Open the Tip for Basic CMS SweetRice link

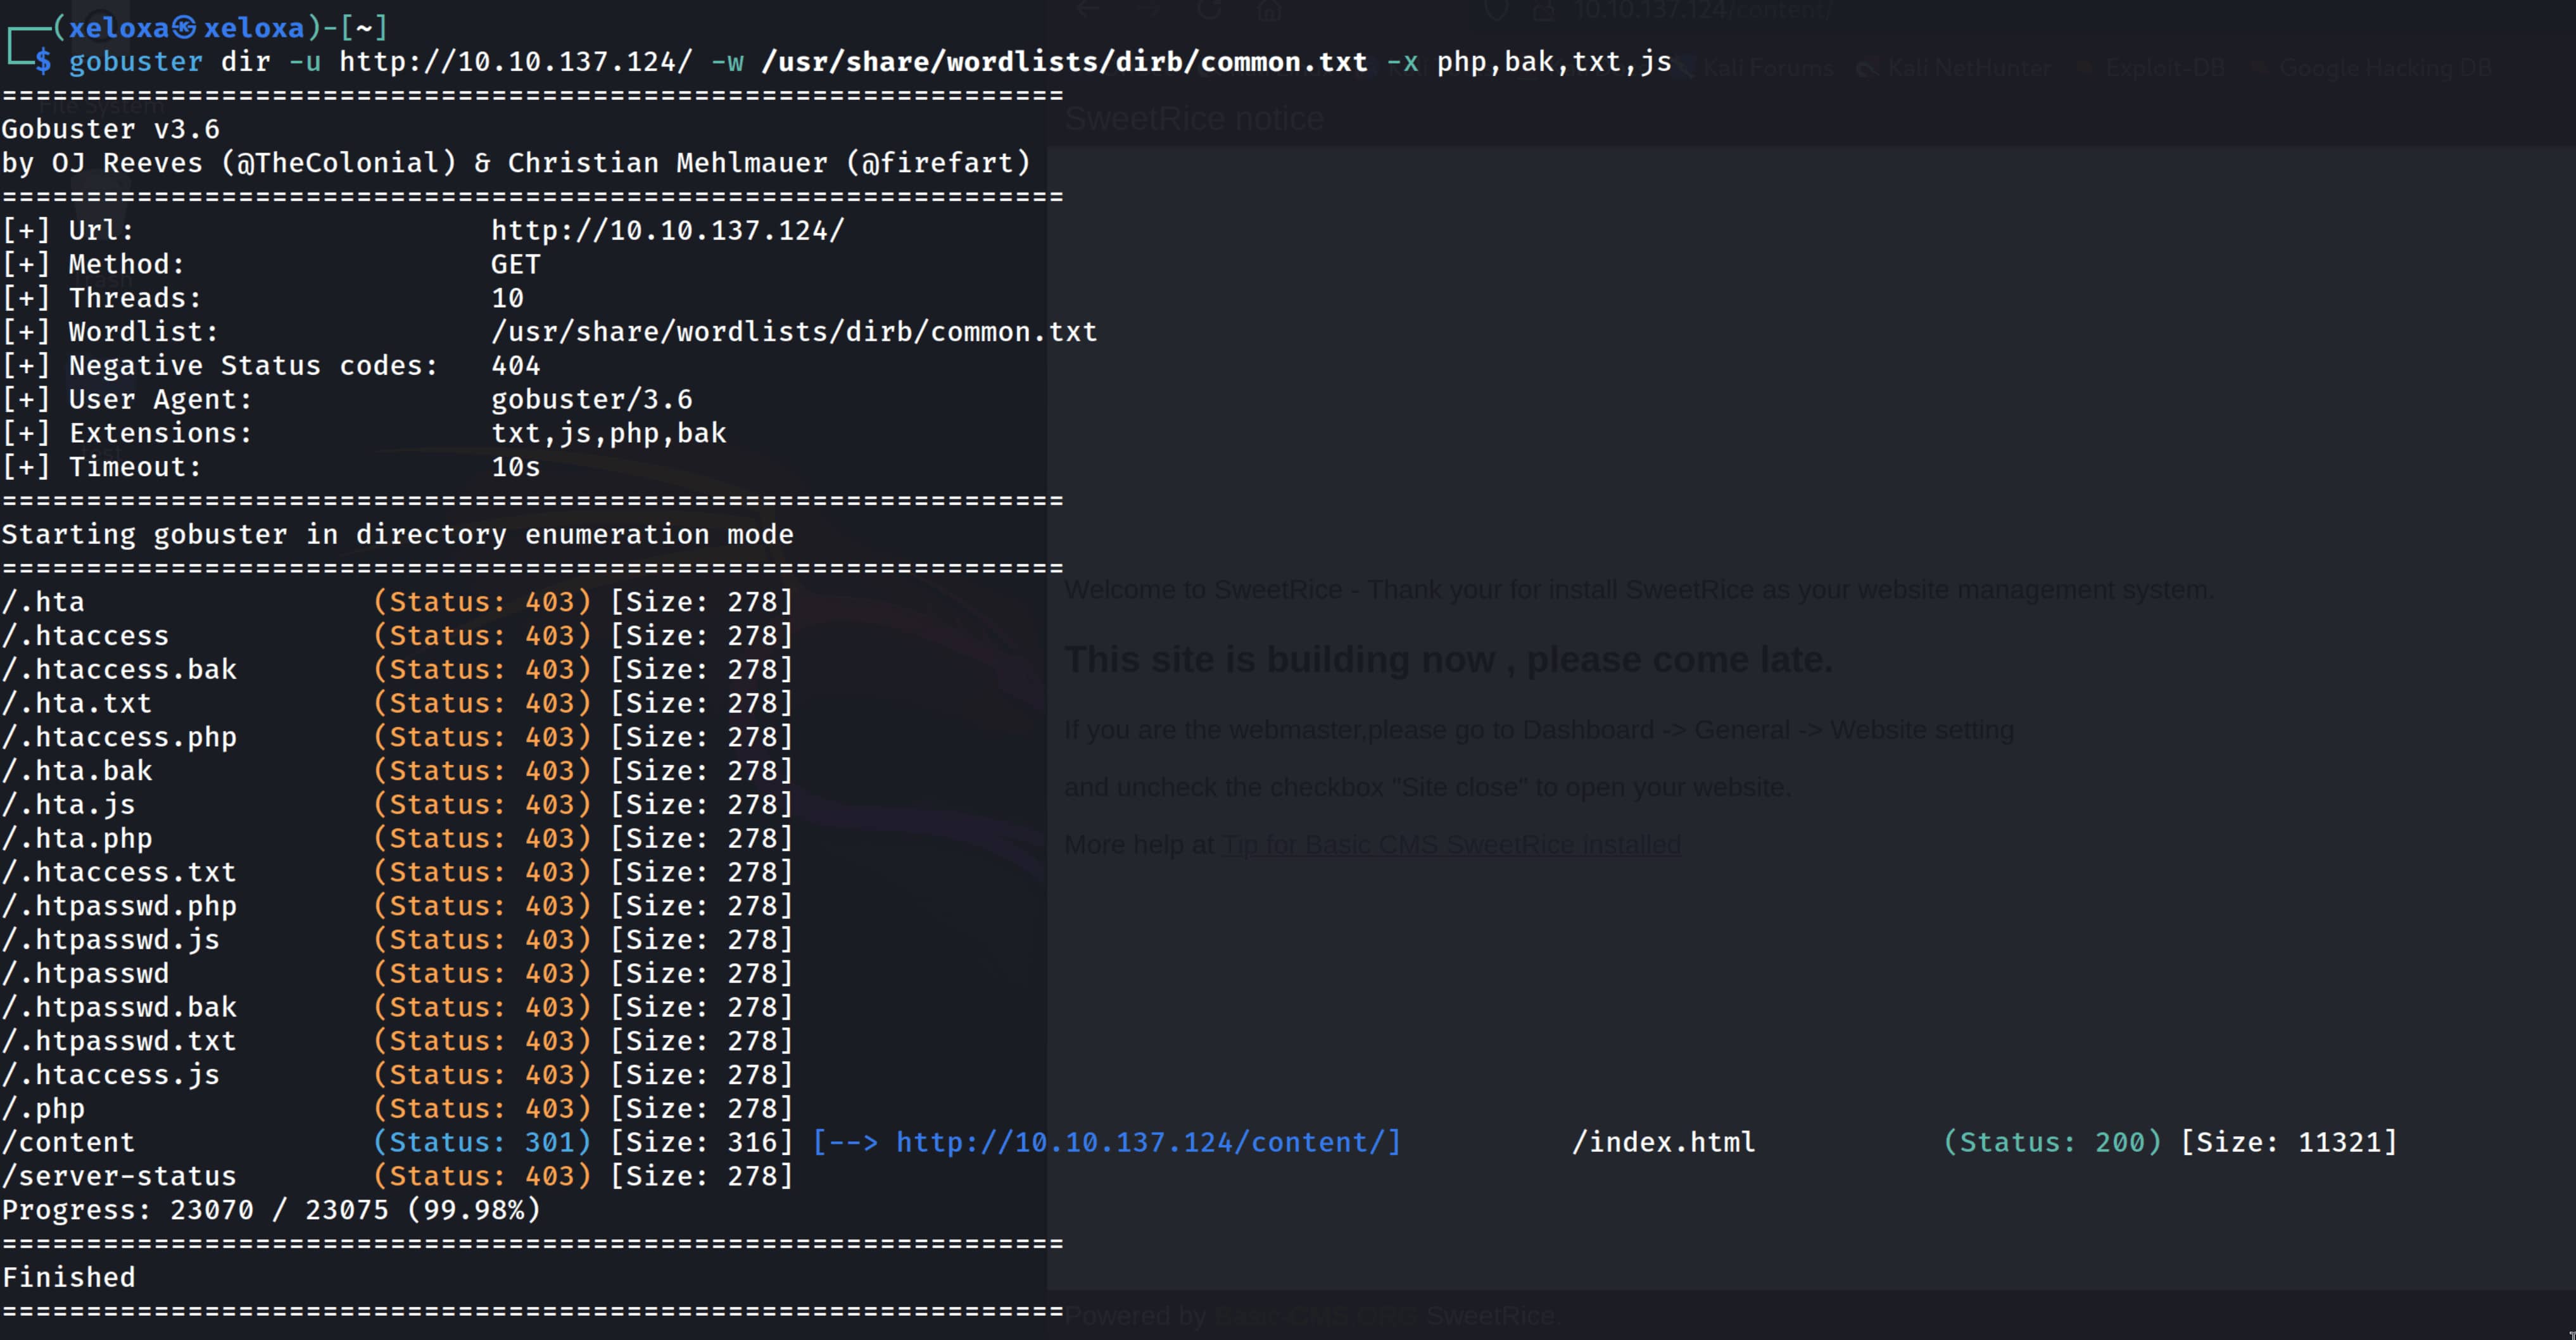[1451, 845]
